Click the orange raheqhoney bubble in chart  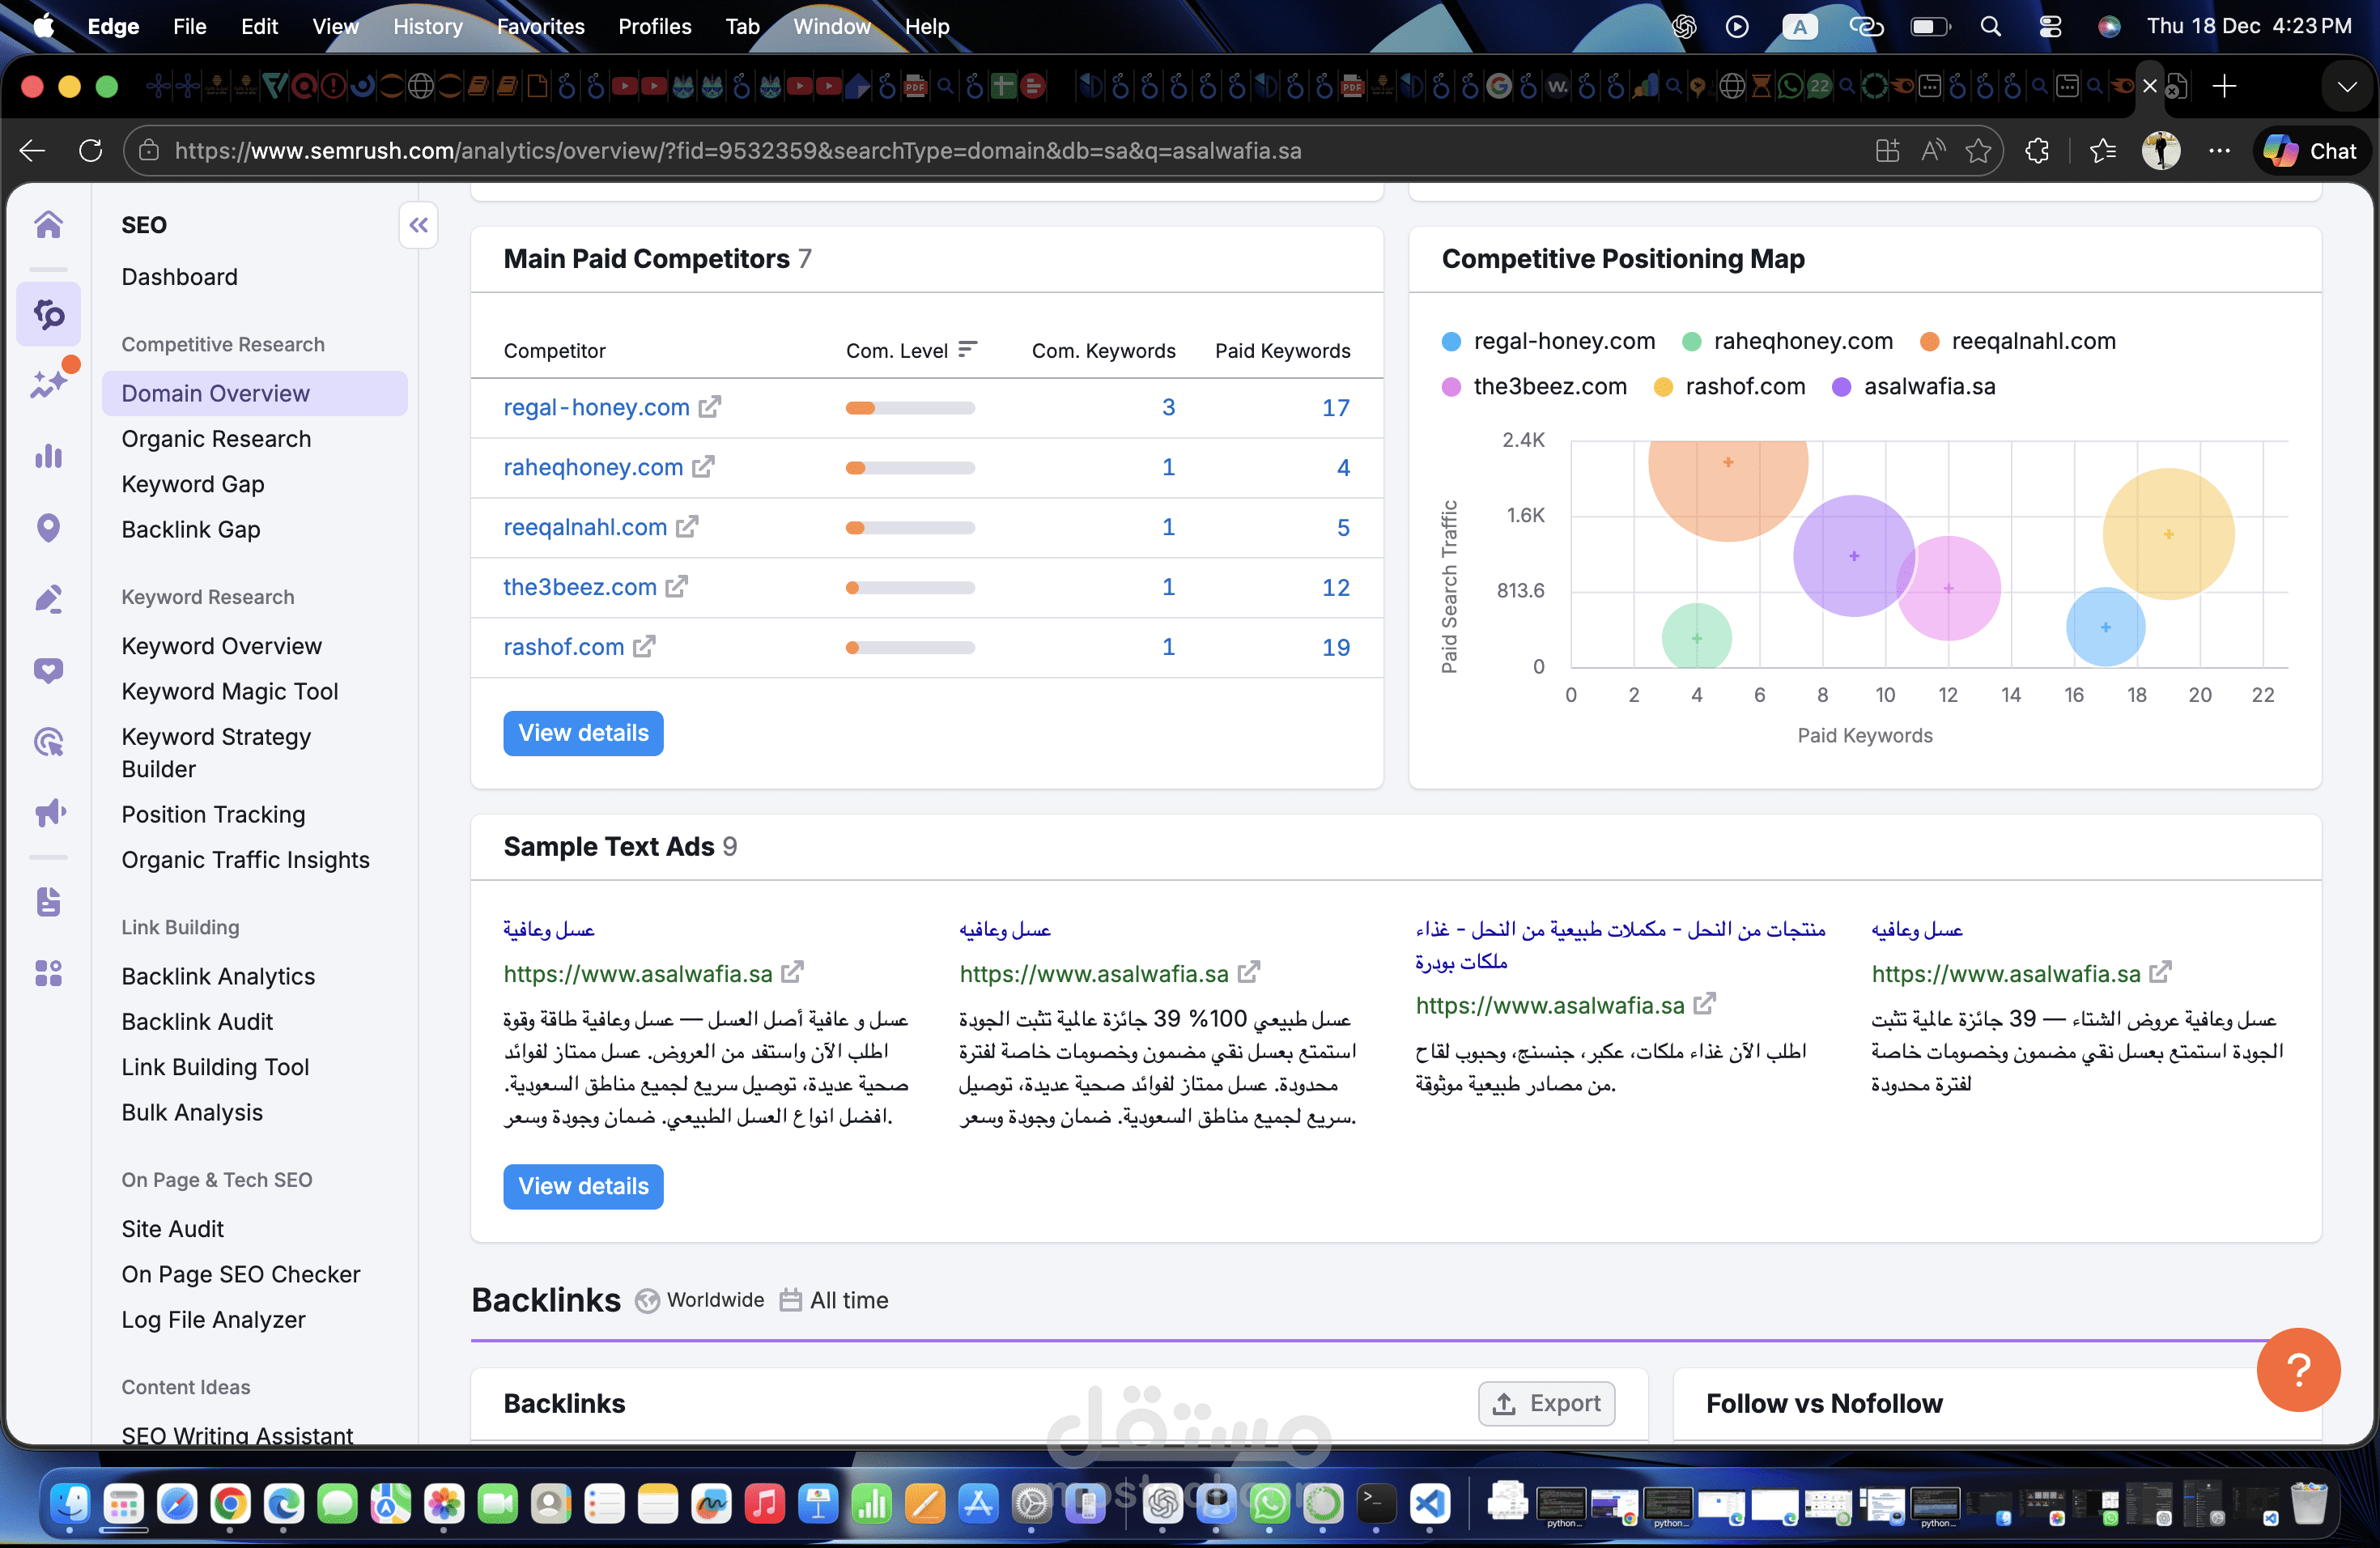1727,470
